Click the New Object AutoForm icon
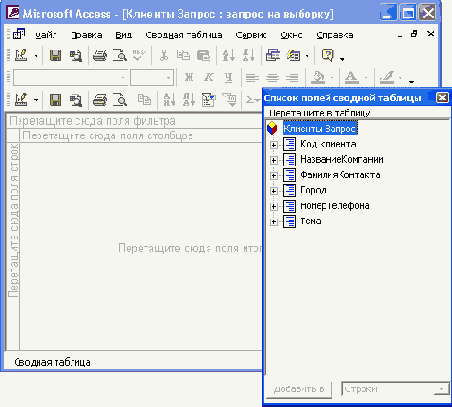Viewport: 452px width, 407px height. click(x=293, y=55)
